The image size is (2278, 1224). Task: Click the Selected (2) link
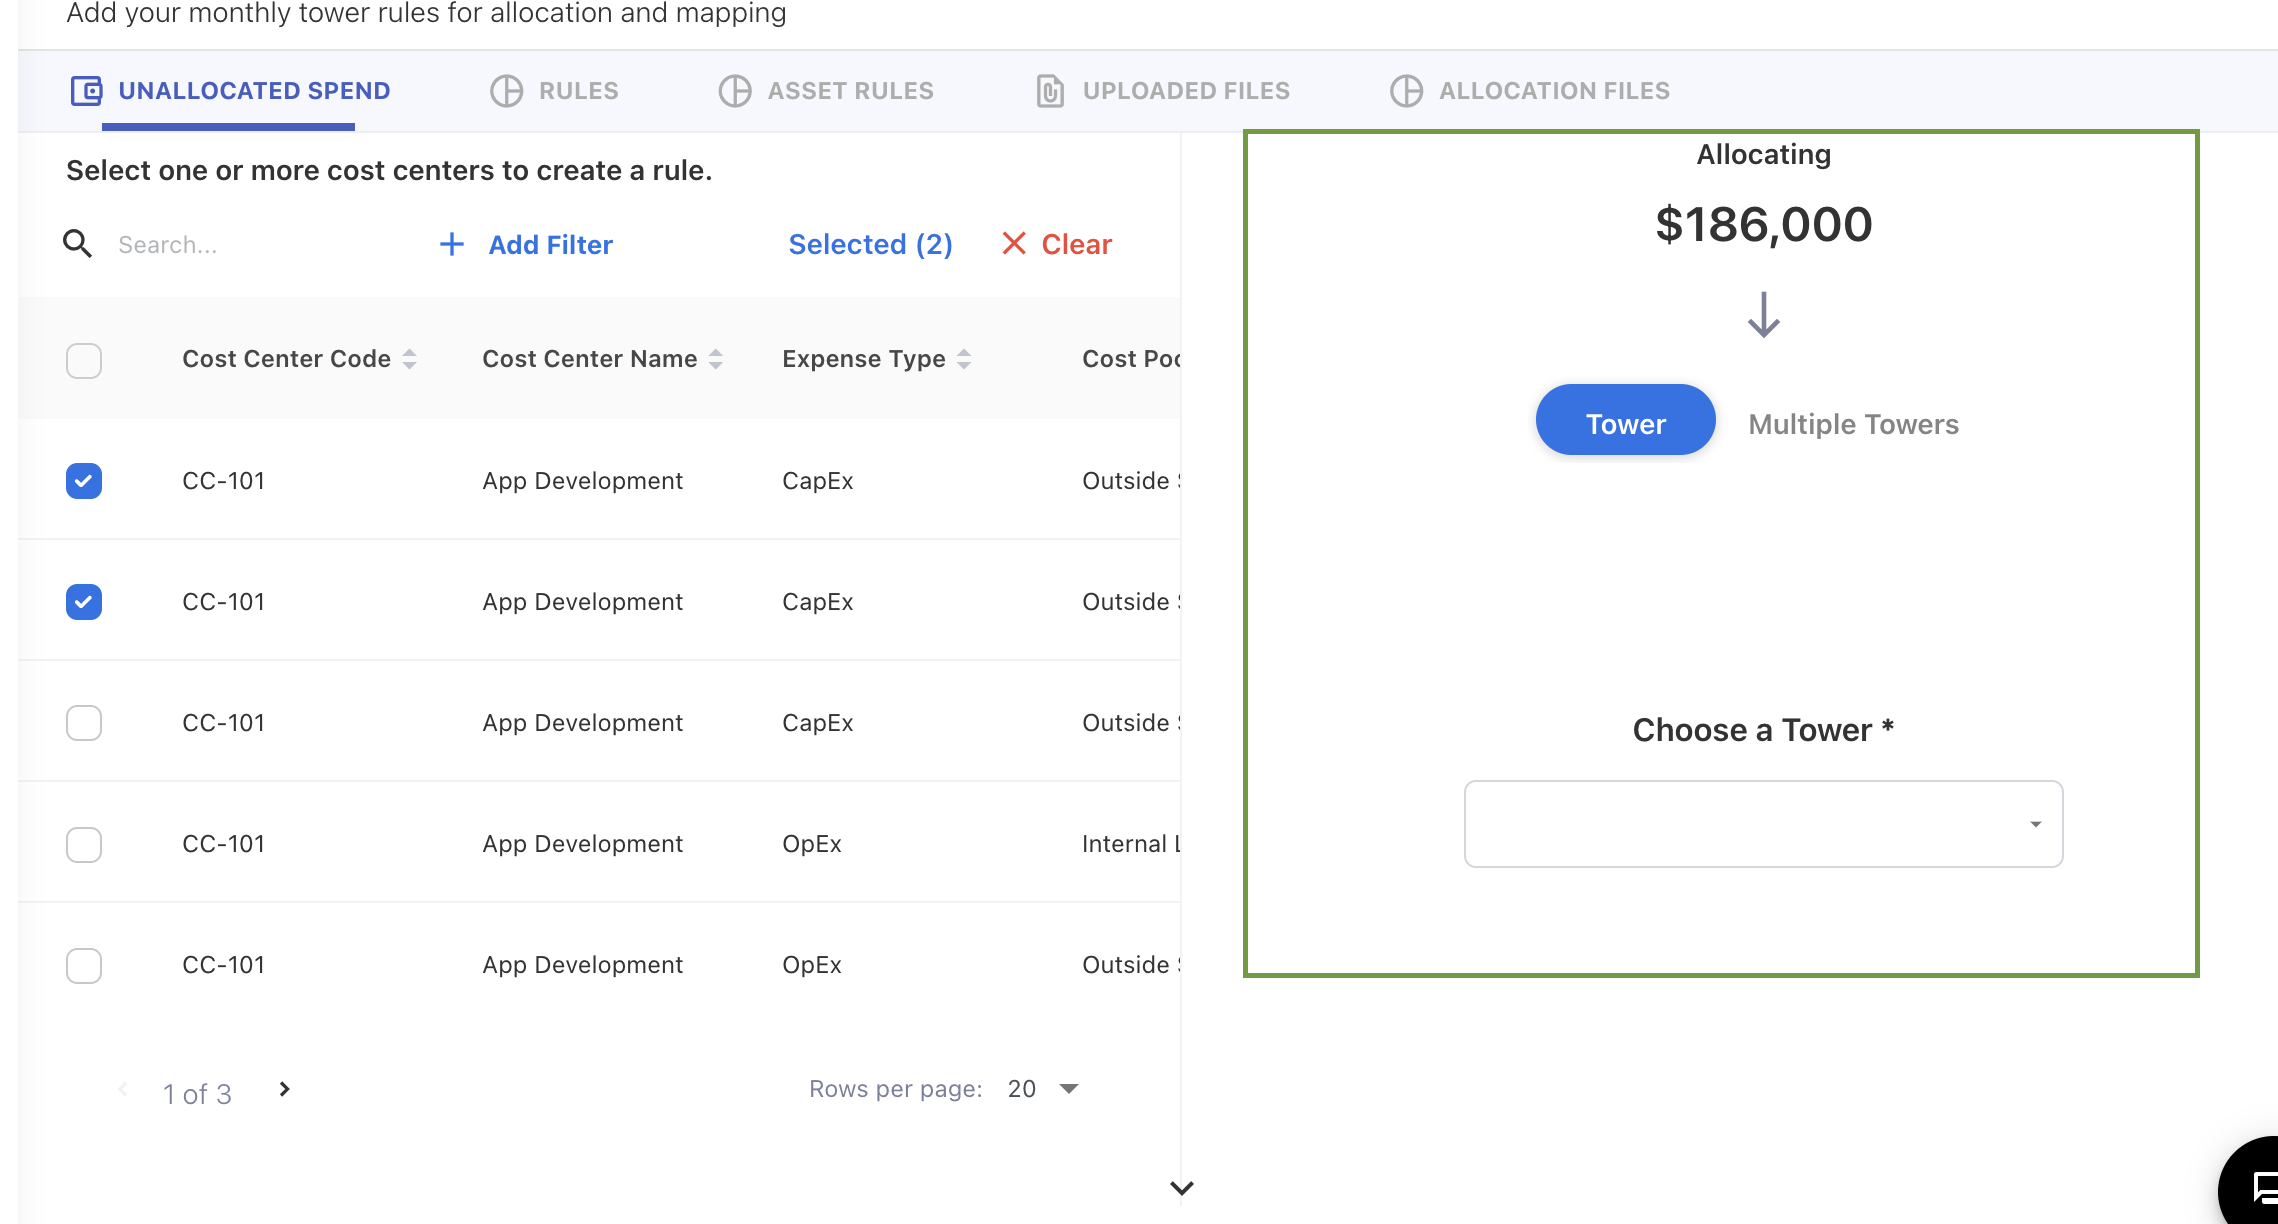click(x=870, y=244)
